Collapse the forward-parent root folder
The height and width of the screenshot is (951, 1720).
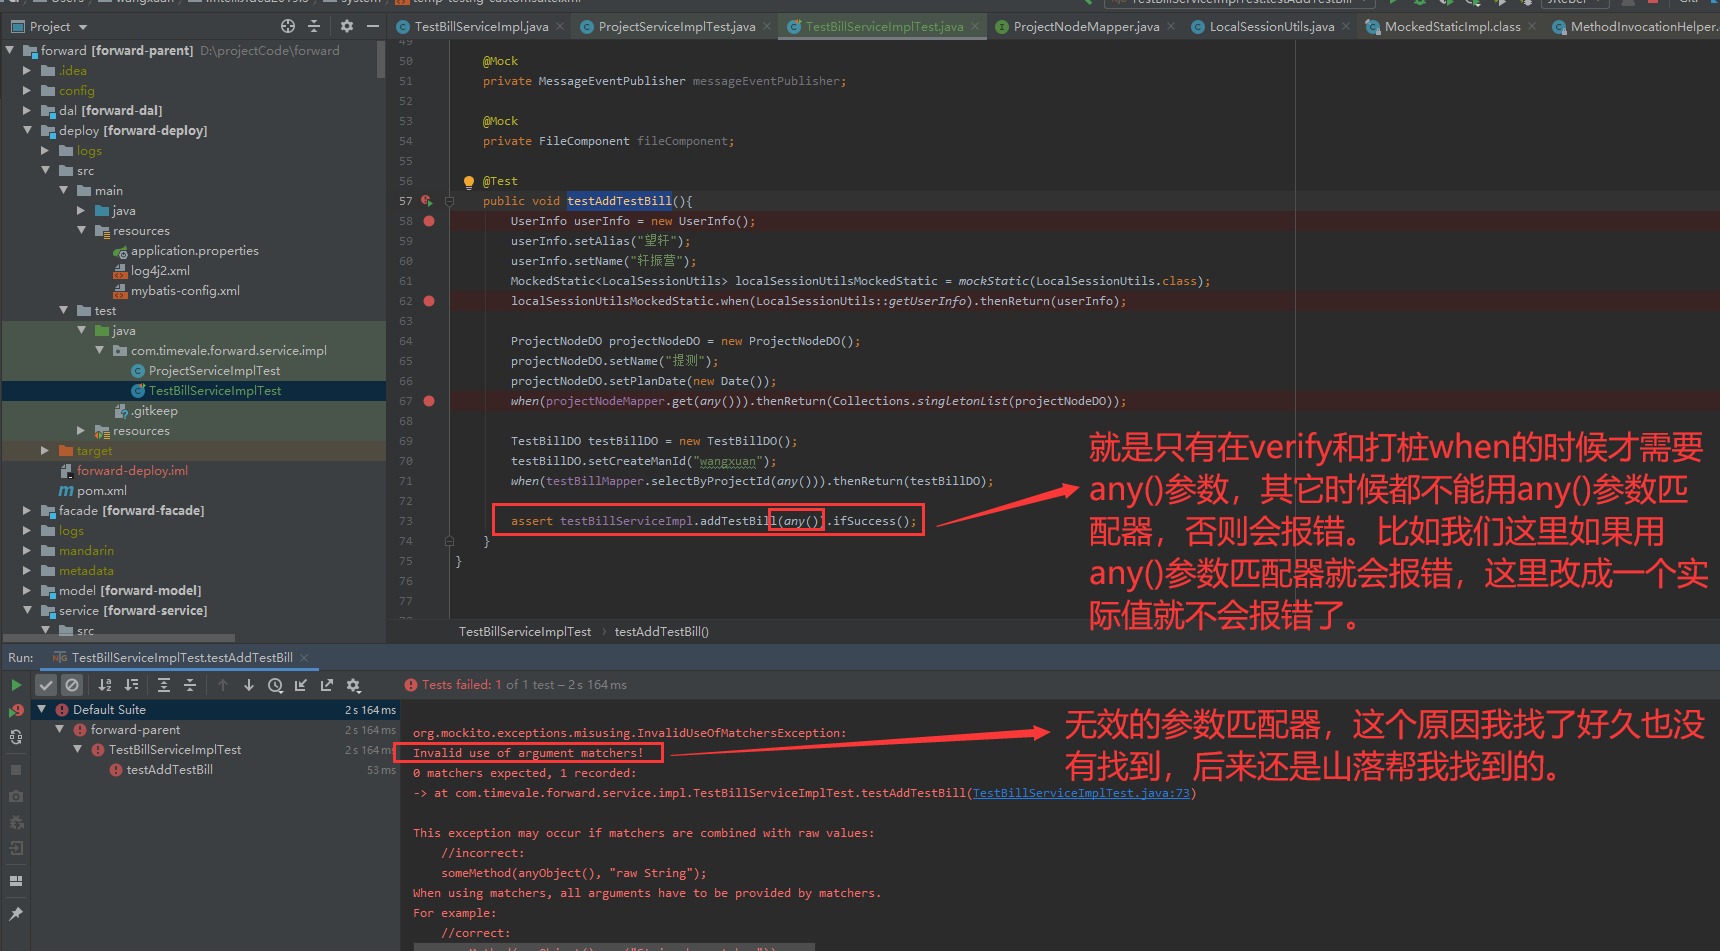point(10,50)
